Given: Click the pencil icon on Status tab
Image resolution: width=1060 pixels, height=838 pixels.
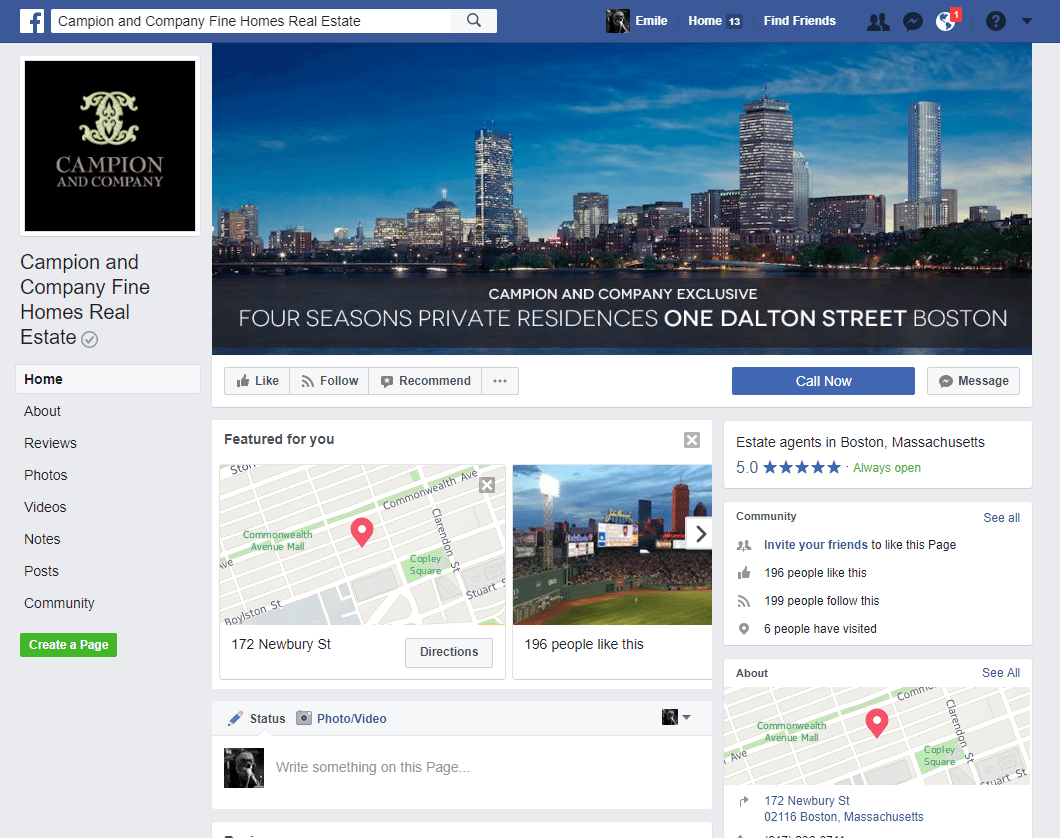Looking at the screenshot, I should click(x=235, y=718).
